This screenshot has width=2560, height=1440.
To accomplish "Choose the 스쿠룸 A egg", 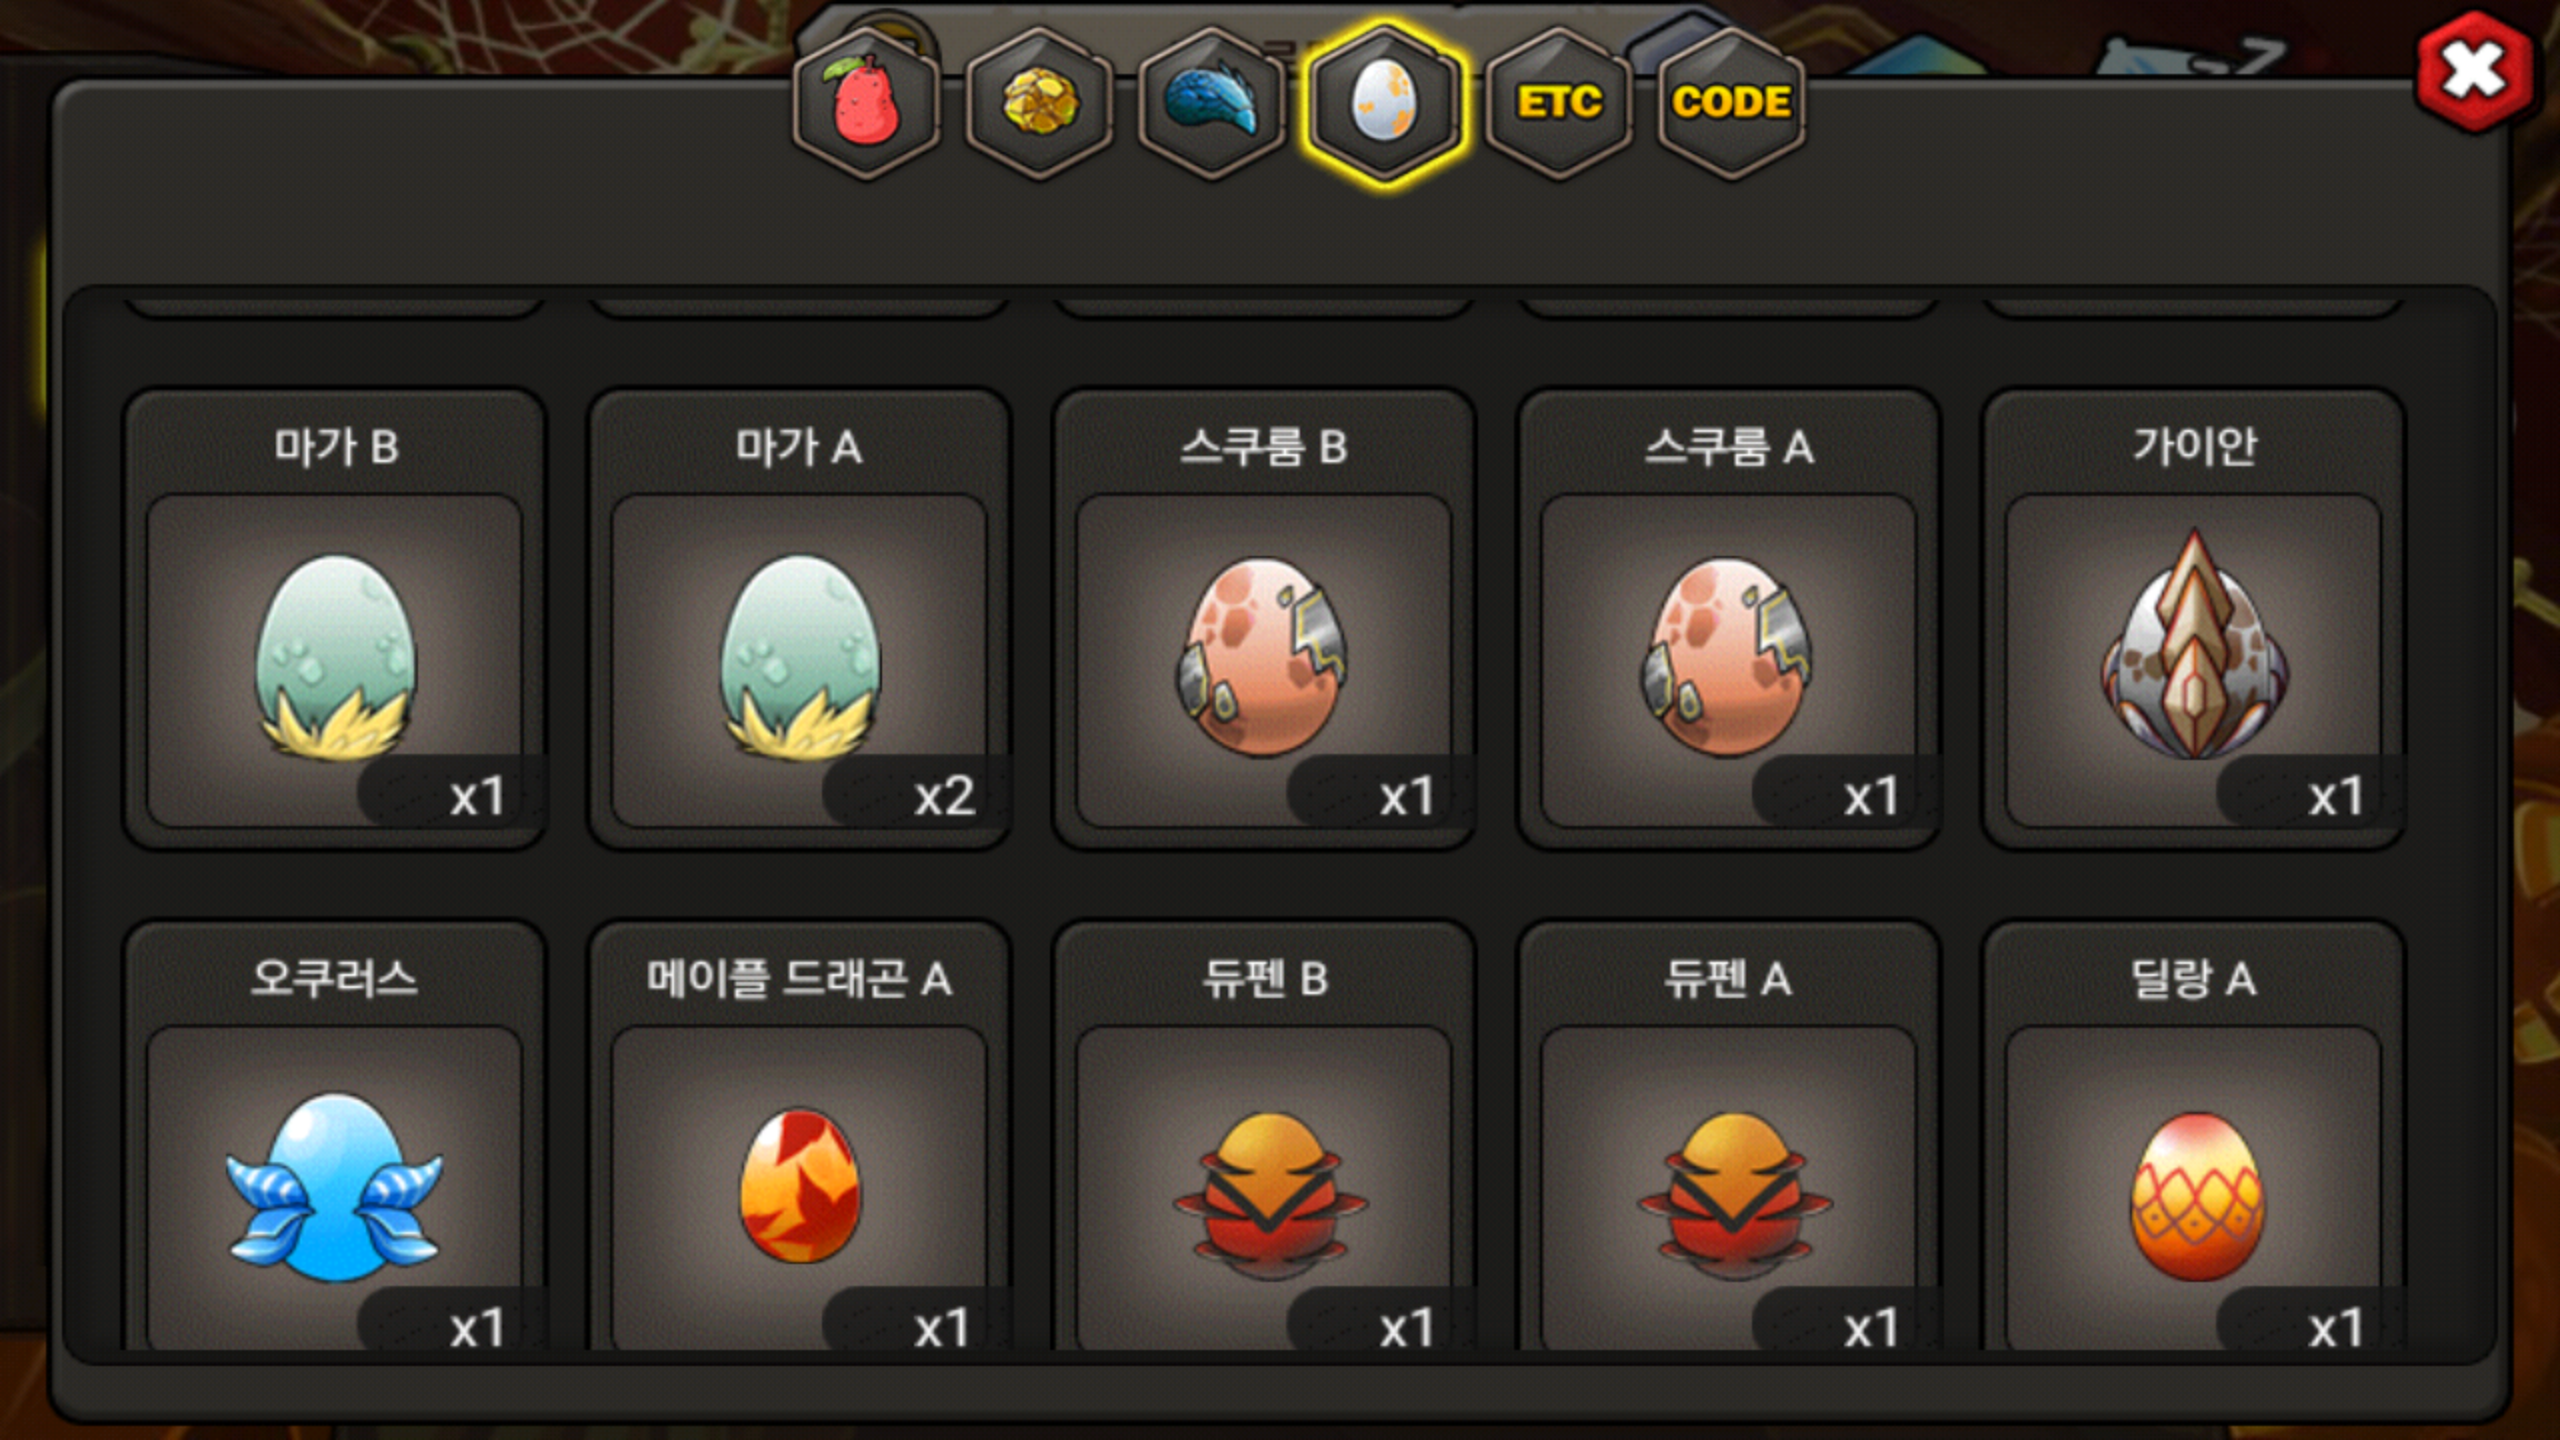I will tap(1729, 620).
